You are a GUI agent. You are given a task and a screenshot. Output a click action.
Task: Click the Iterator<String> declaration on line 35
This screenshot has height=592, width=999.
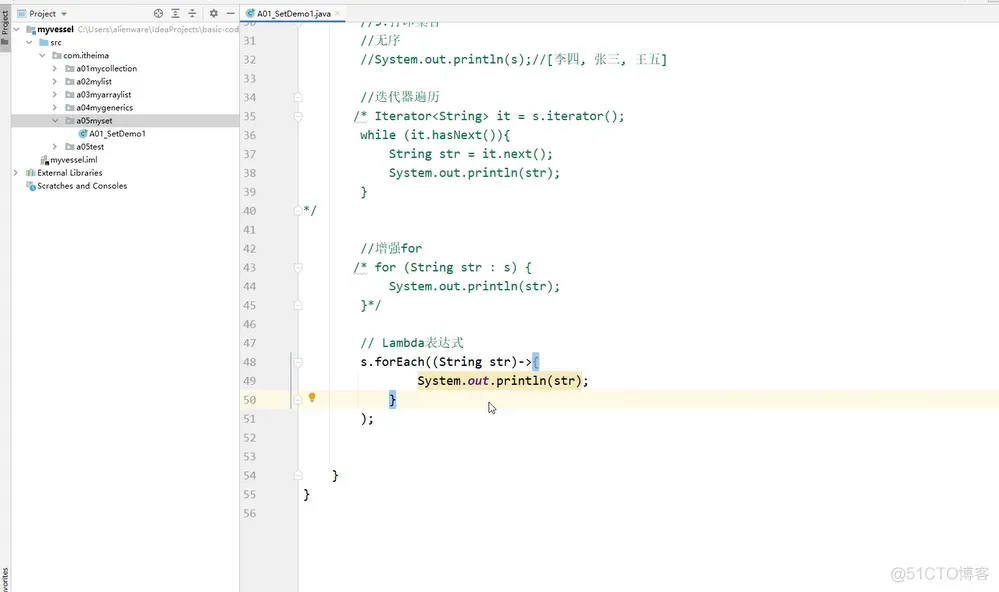[500, 116]
